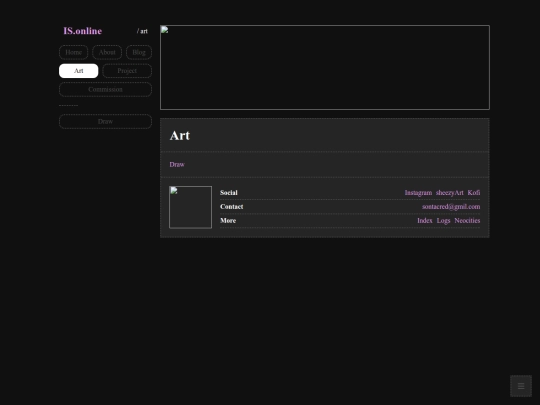Open the Logs link

443,220
